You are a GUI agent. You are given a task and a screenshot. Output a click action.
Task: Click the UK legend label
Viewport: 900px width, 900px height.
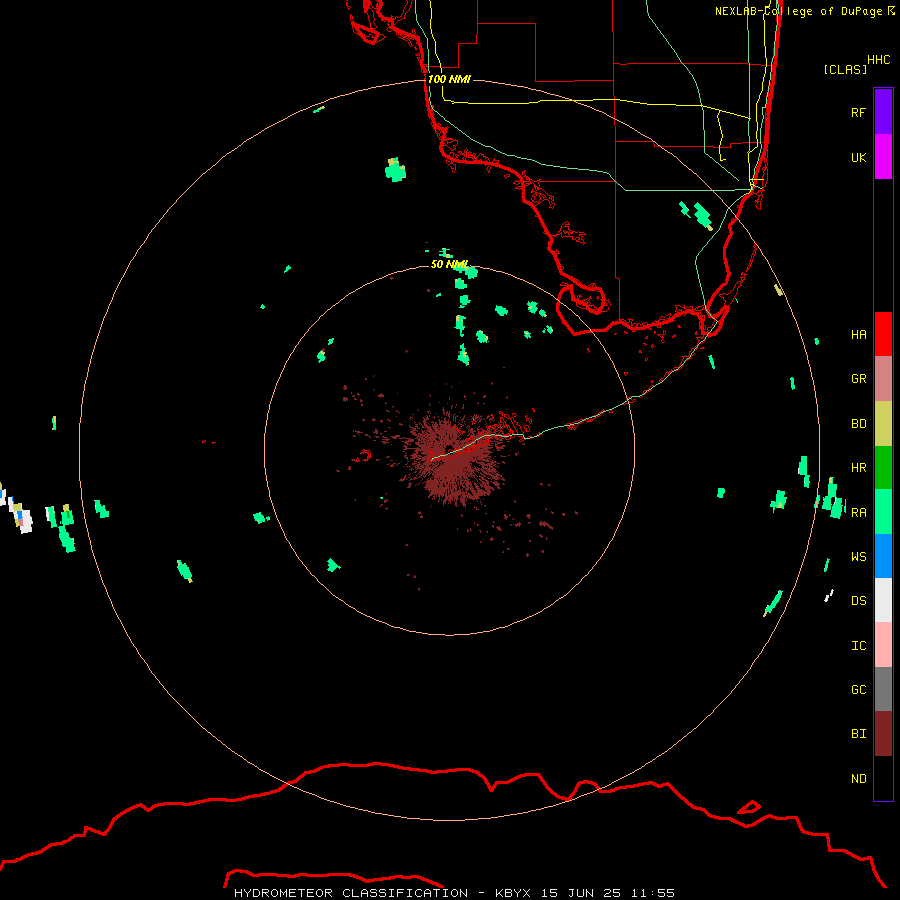click(858, 158)
